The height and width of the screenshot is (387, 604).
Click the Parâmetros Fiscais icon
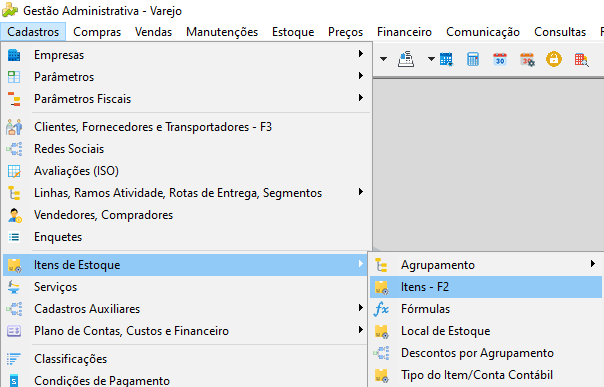(x=14, y=99)
